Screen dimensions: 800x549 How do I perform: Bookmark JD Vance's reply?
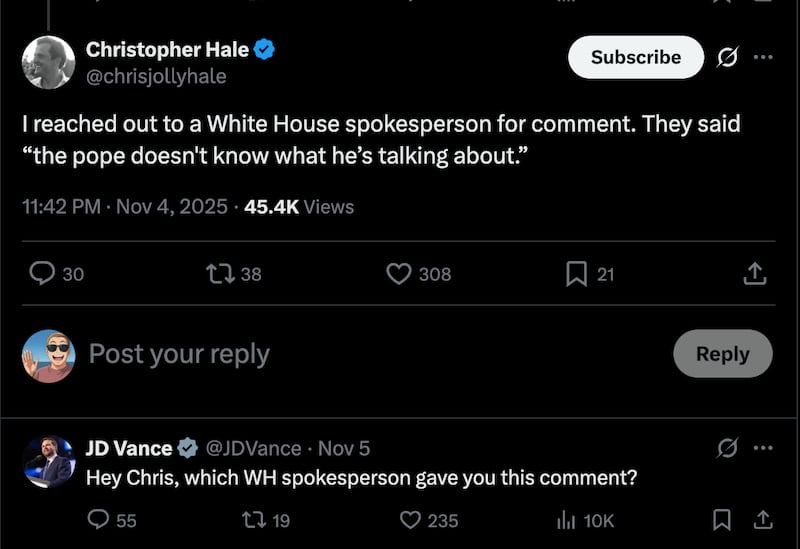[x=721, y=520]
